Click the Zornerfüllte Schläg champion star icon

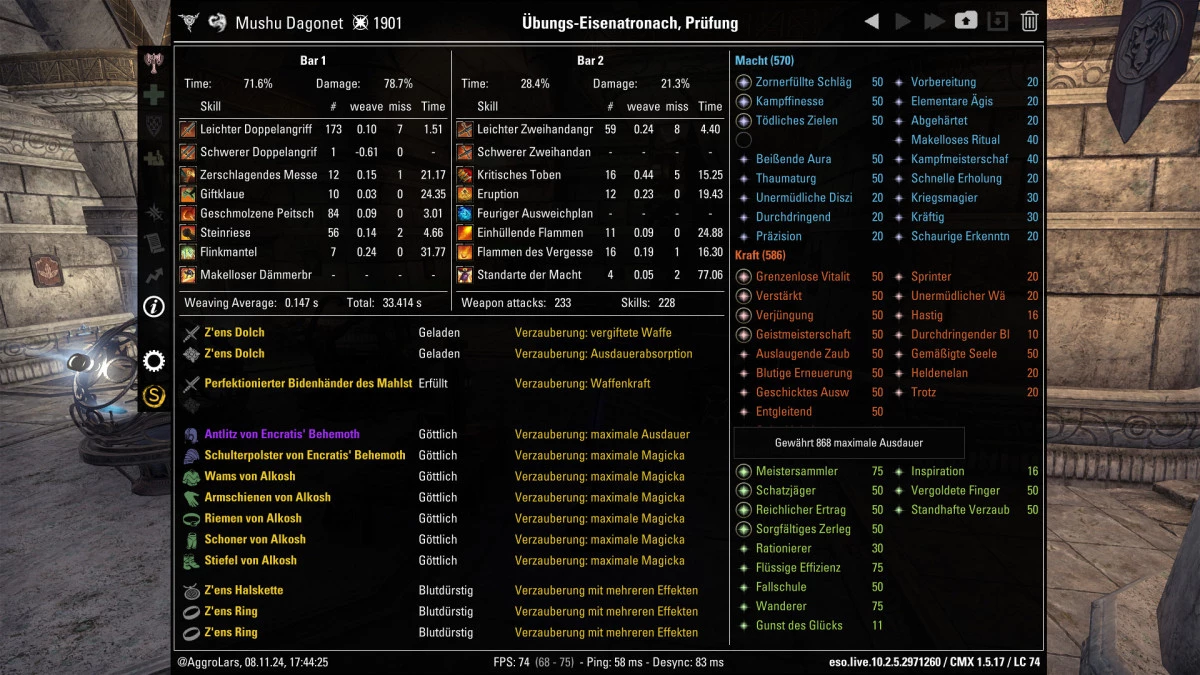tap(743, 82)
